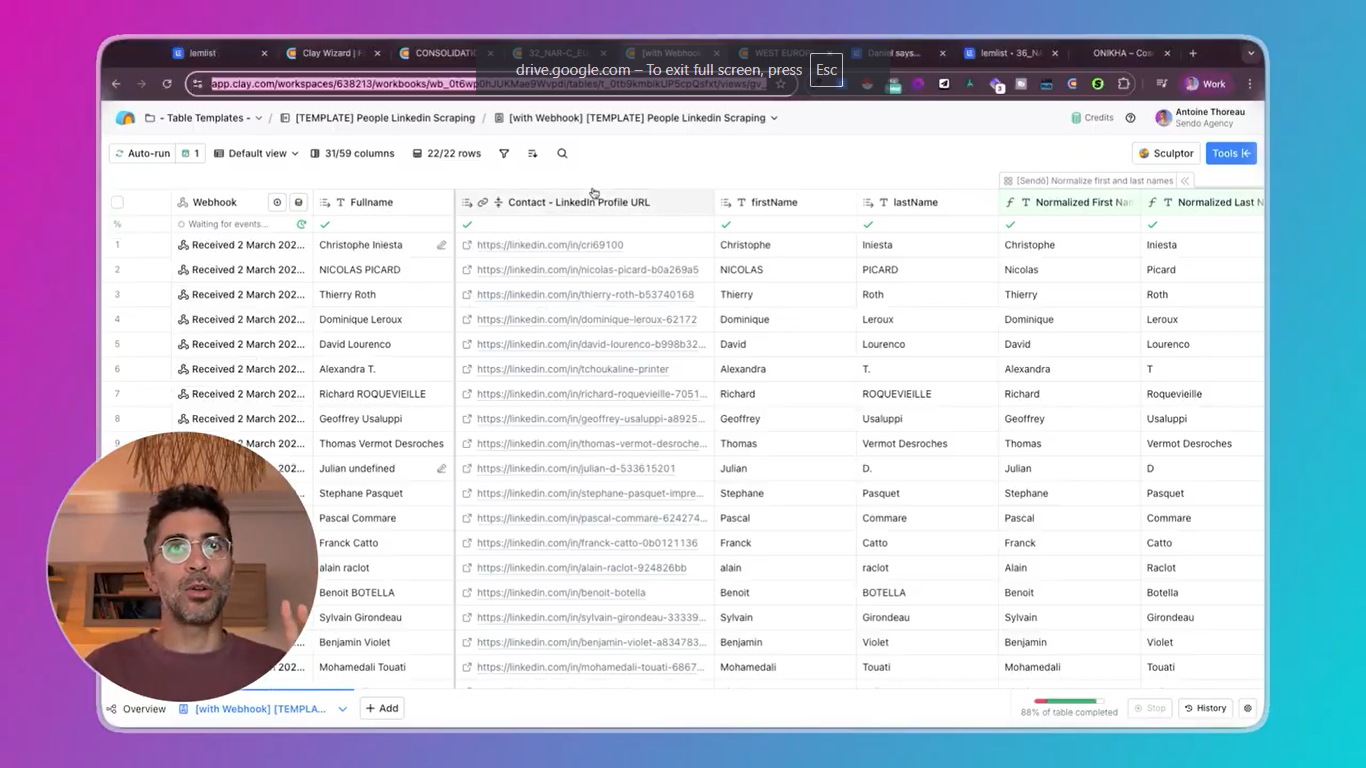Click the Sendō Normalize first and last names label
This screenshot has height=768, width=1366.
1094,181
